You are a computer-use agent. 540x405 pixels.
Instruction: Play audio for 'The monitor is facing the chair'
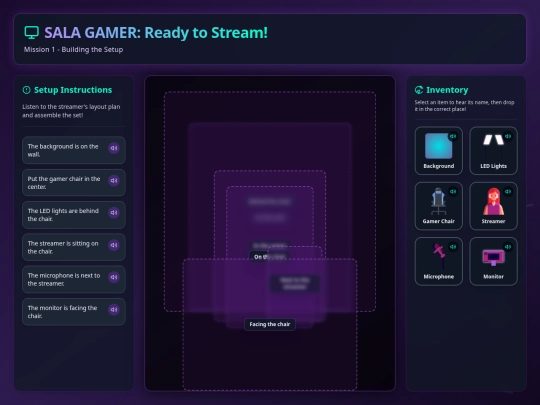tap(114, 310)
